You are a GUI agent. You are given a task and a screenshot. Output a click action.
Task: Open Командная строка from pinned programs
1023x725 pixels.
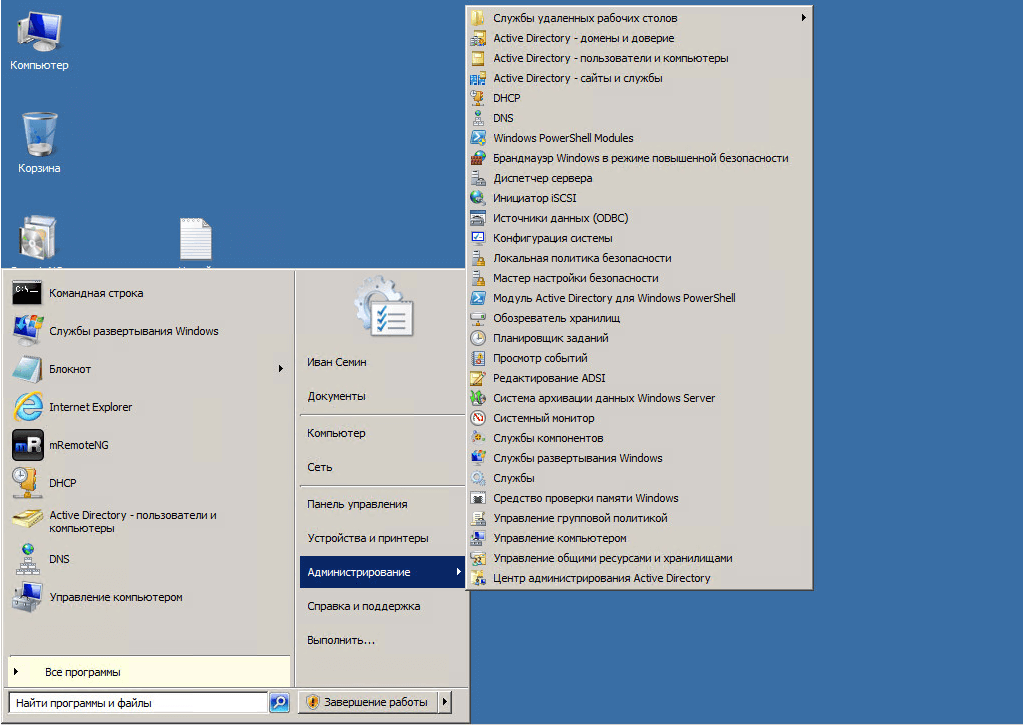pyautogui.click(x=96, y=293)
